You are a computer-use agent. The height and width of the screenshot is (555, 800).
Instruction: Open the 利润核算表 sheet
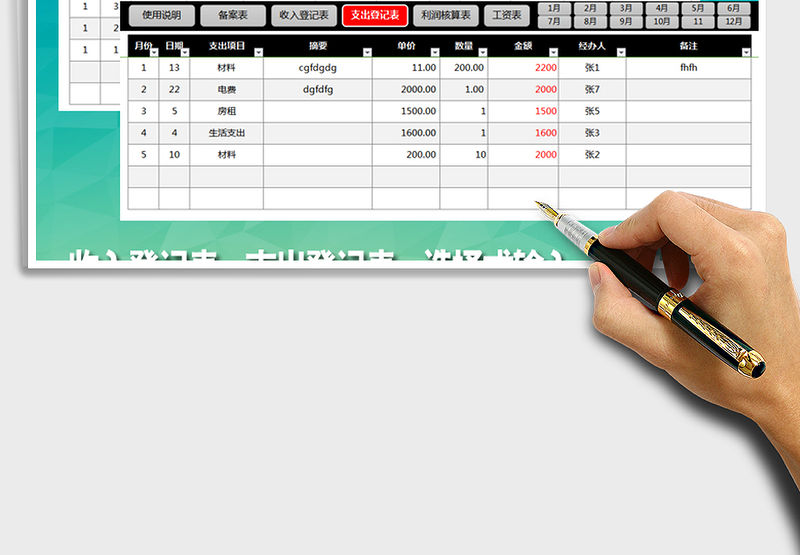(446, 16)
